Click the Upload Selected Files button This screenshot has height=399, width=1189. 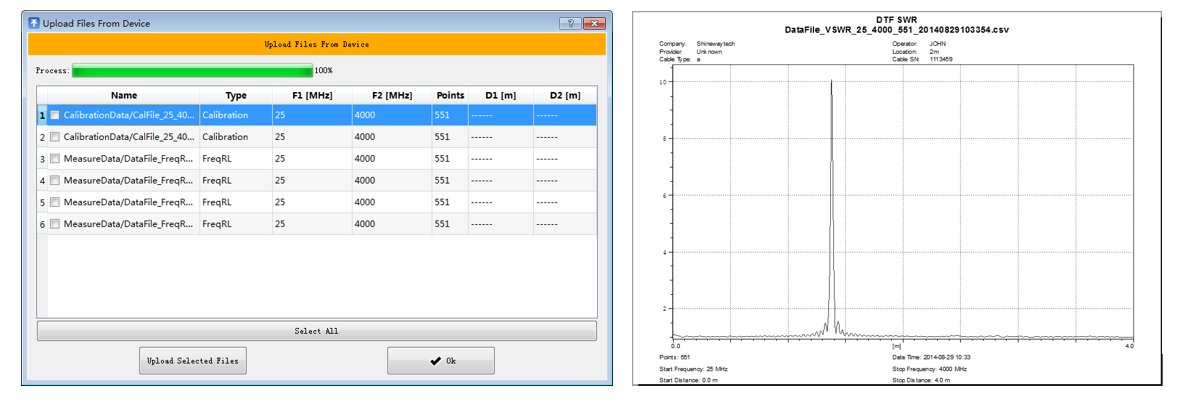pyautogui.click(x=193, y=361)
